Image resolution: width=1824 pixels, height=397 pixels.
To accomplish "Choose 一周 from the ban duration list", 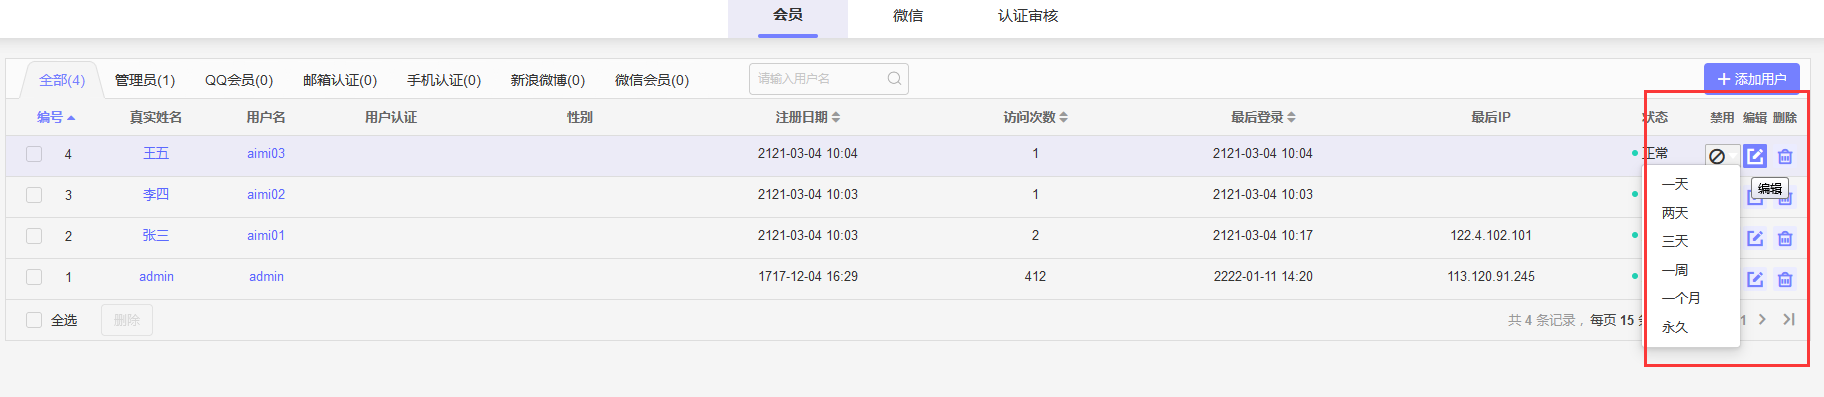I will (1675, 270).
